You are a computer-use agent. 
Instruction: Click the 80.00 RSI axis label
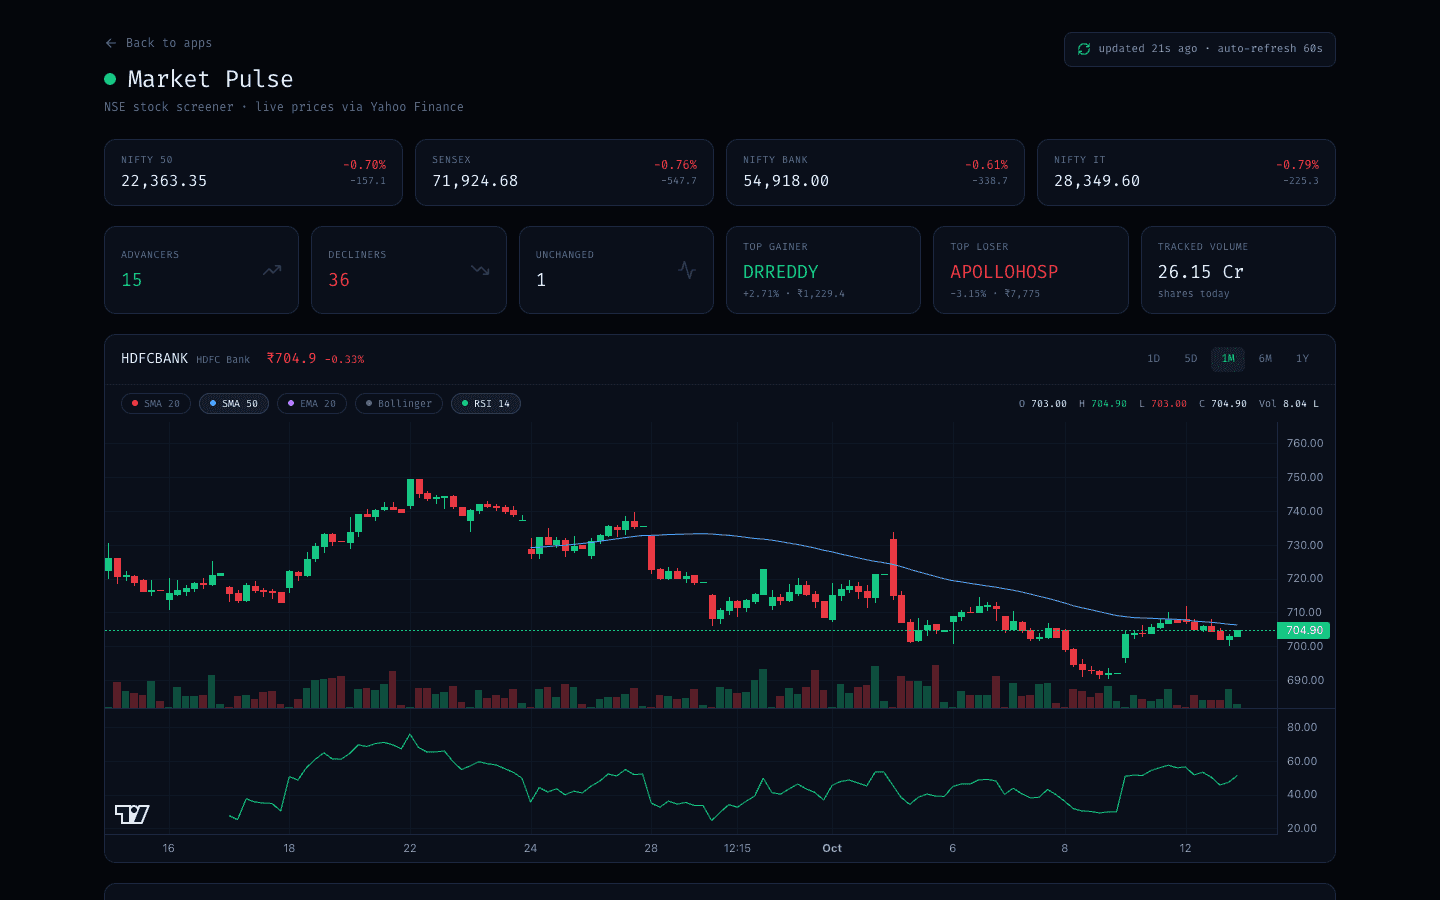1302,727
